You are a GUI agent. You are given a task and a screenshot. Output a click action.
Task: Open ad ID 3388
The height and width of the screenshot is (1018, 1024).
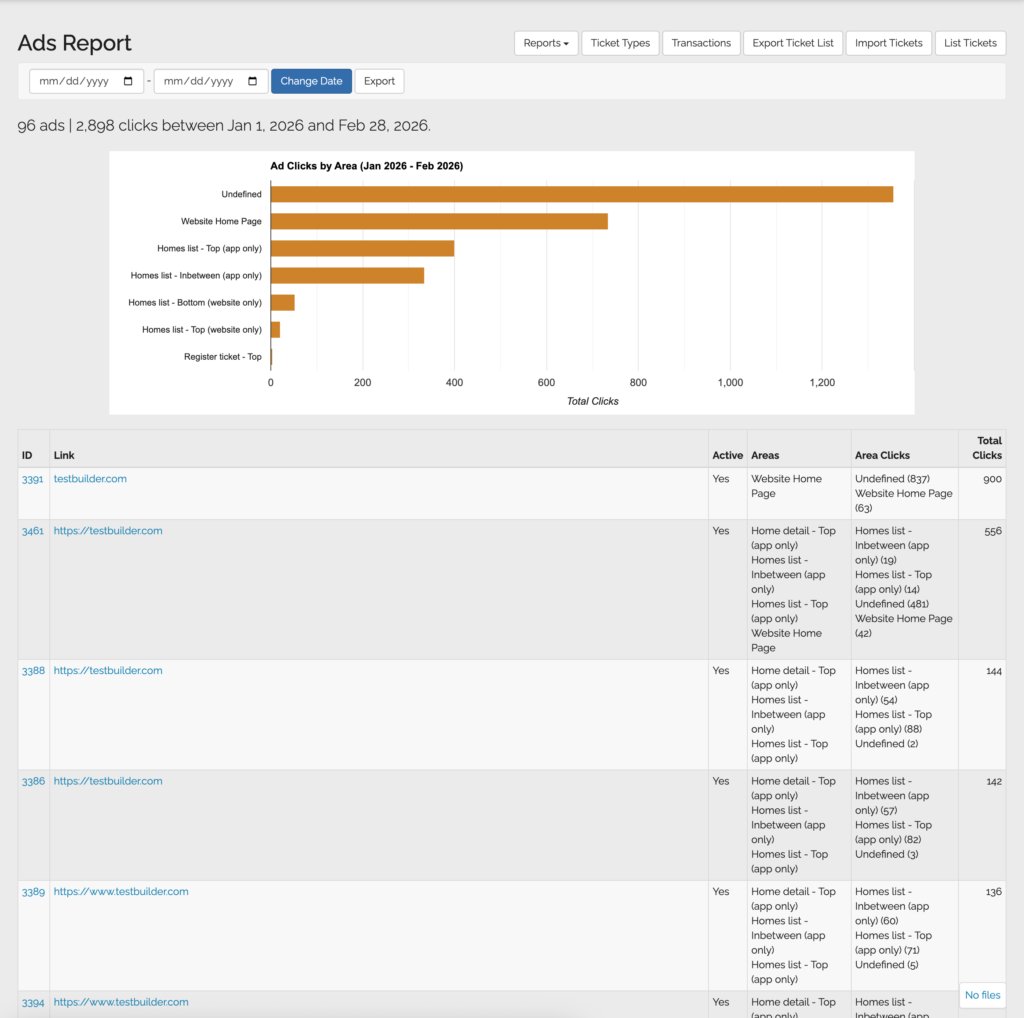pyautogui.click(x=33, y=671)
